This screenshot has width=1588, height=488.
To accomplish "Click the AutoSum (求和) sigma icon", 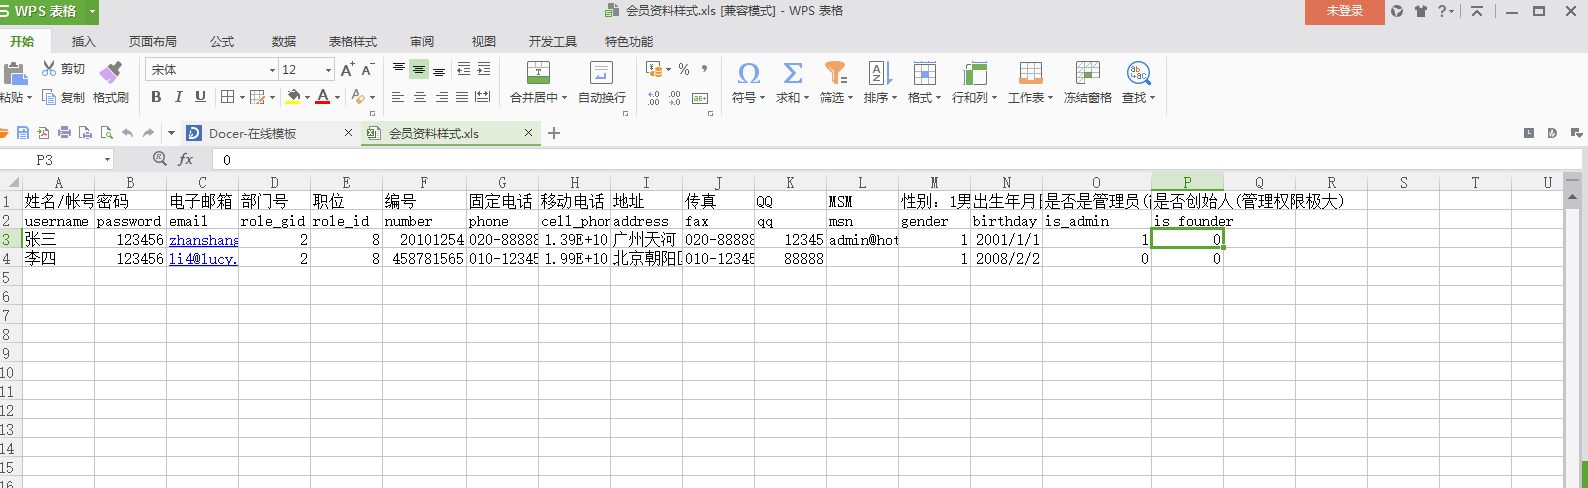I will (x=792, y=73).
